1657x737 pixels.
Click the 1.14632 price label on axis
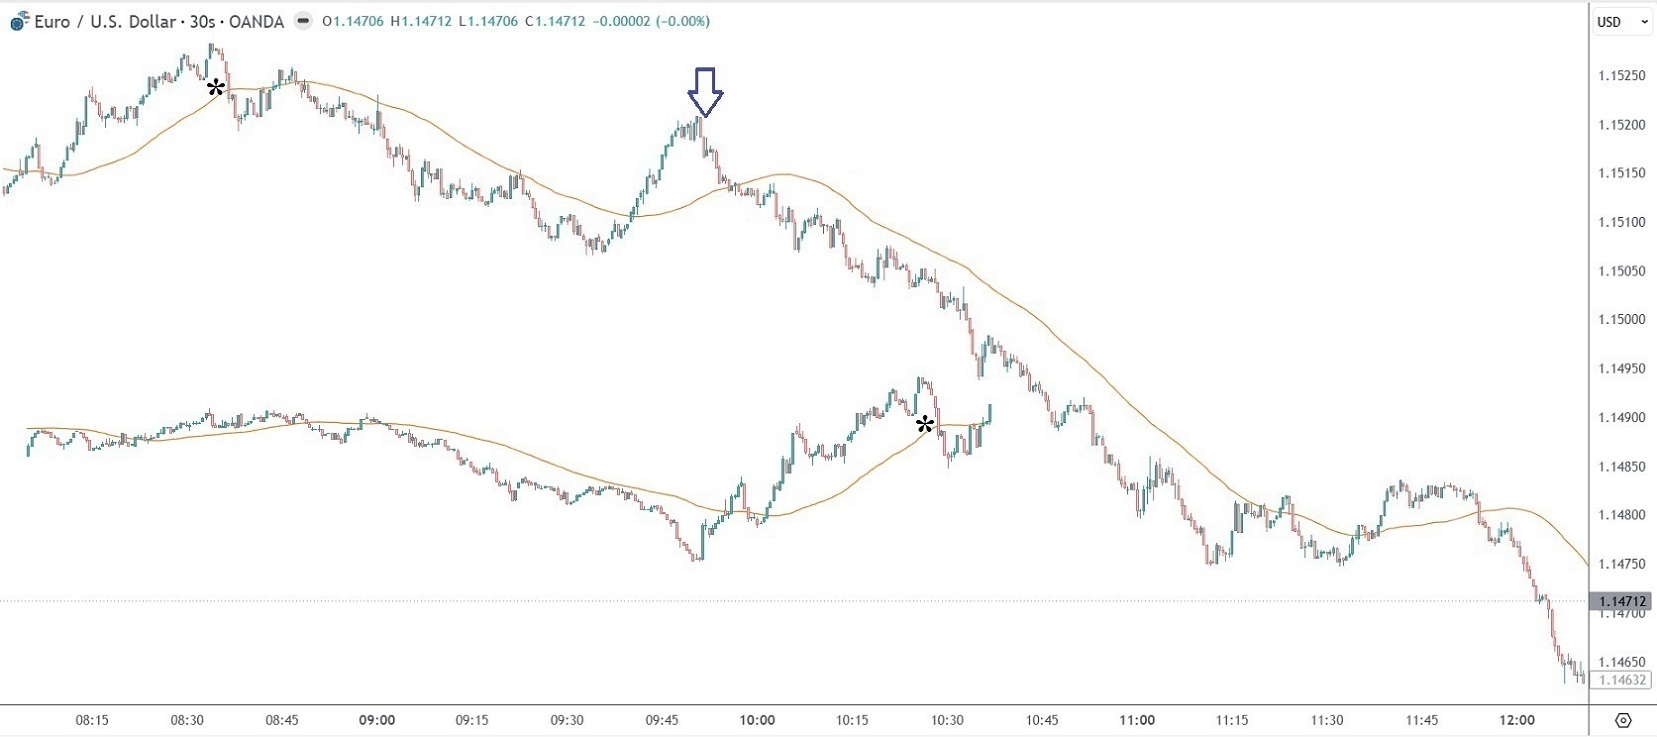coord(1622,680)
